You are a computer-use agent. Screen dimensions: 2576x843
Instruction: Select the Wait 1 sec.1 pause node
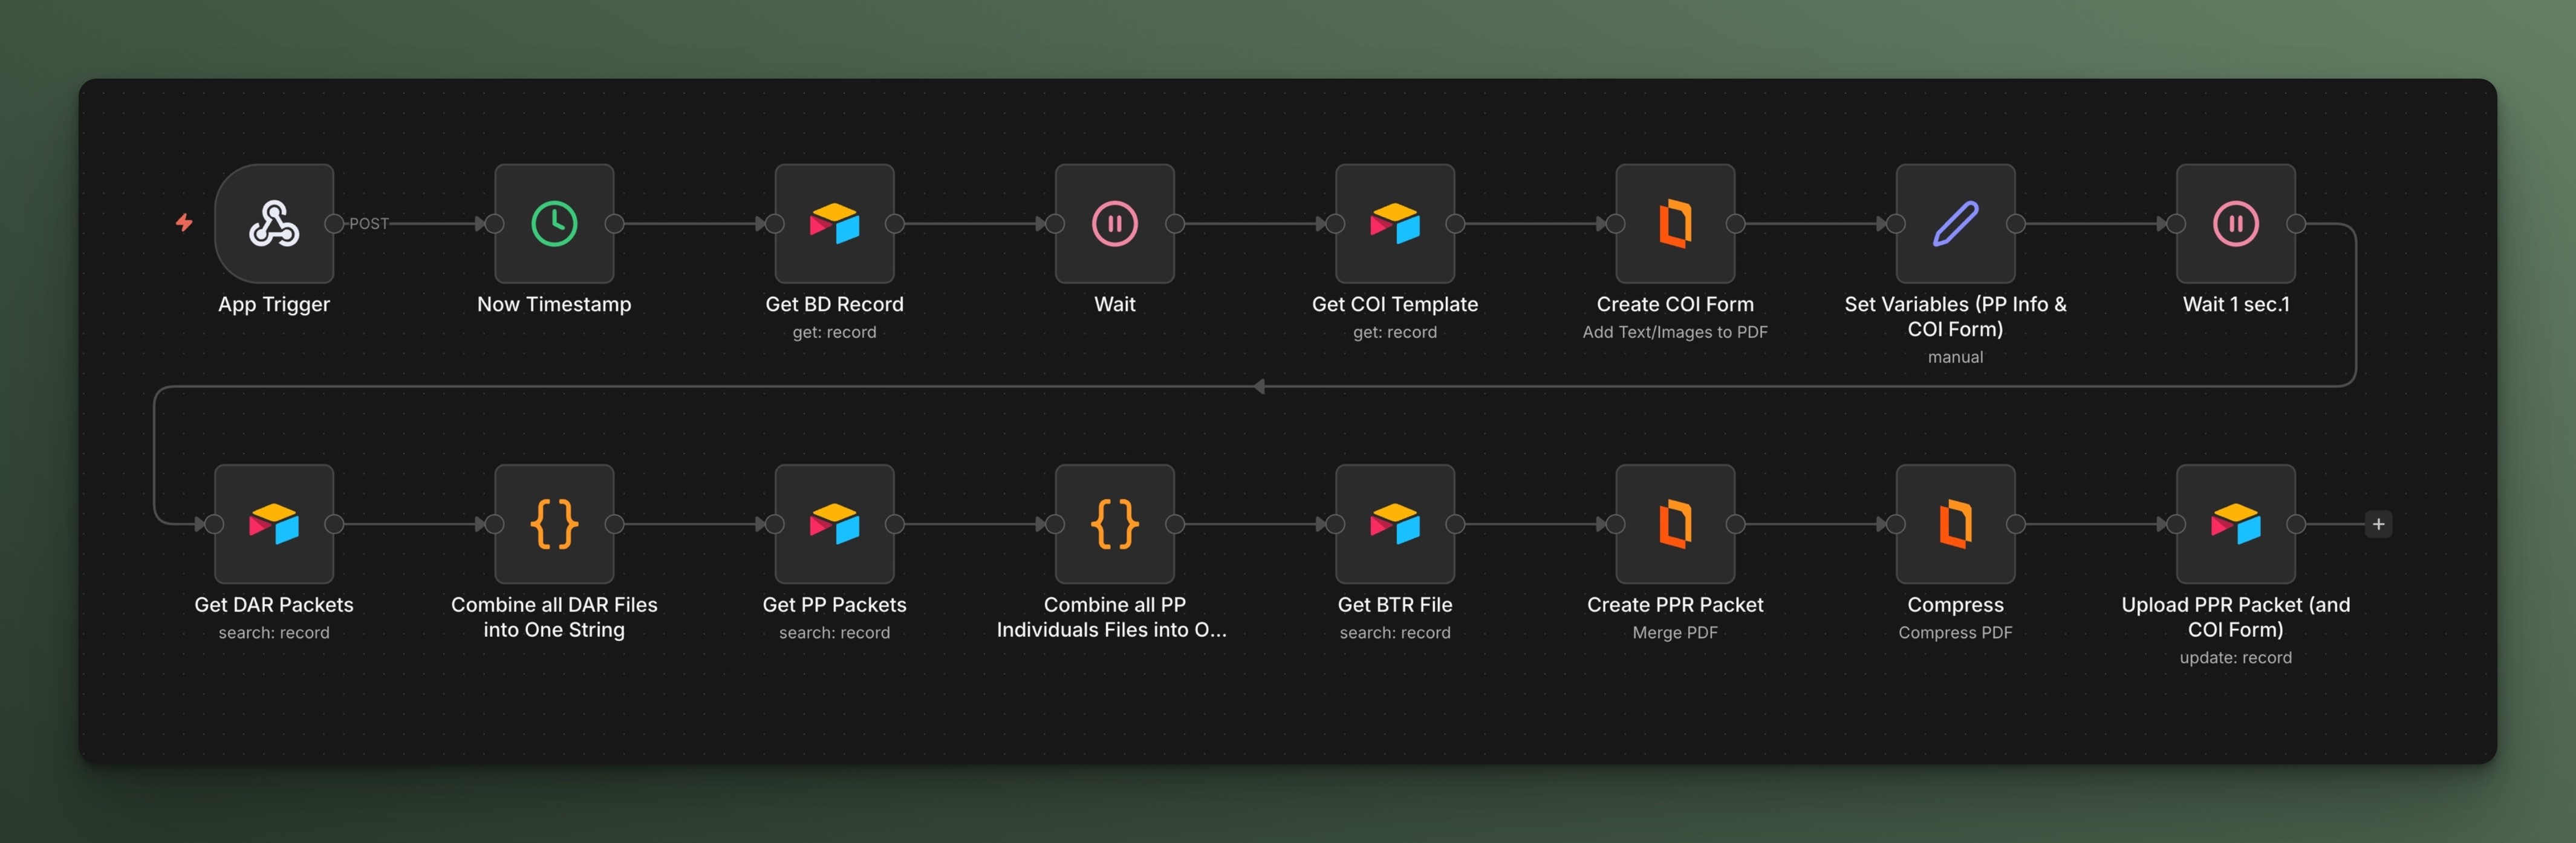click(x=2235, y=224)
